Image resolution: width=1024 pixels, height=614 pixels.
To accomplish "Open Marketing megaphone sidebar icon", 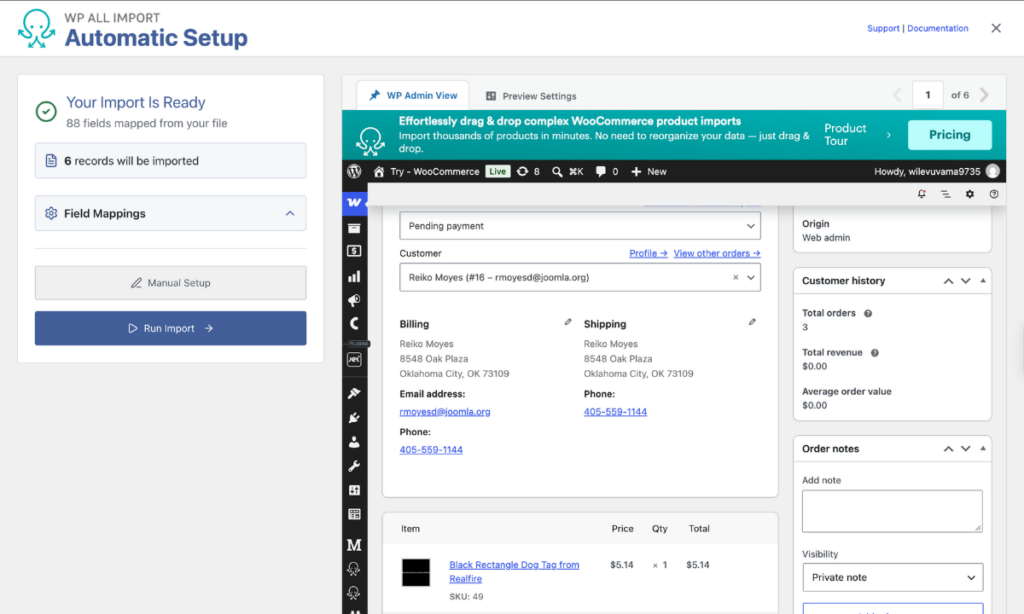I will 354,300.
